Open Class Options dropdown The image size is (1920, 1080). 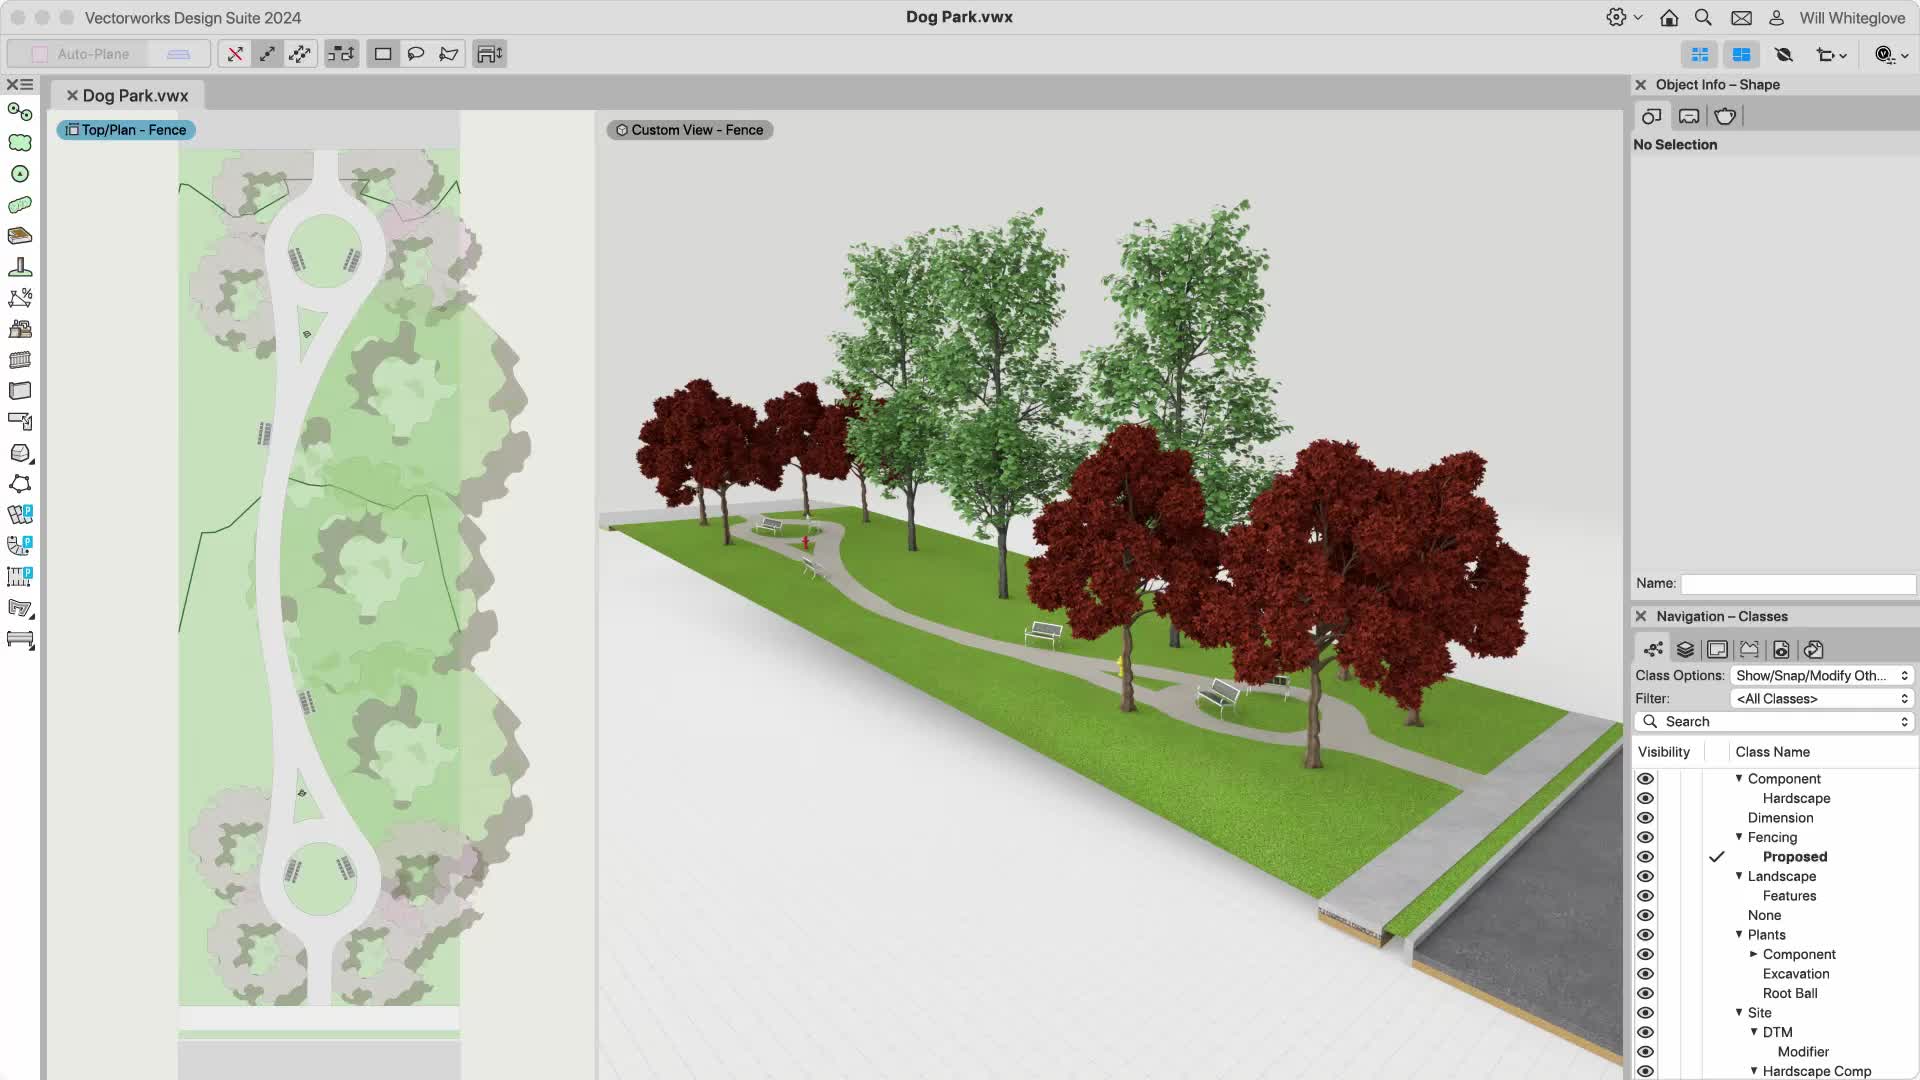click(x=1820, y=676)
